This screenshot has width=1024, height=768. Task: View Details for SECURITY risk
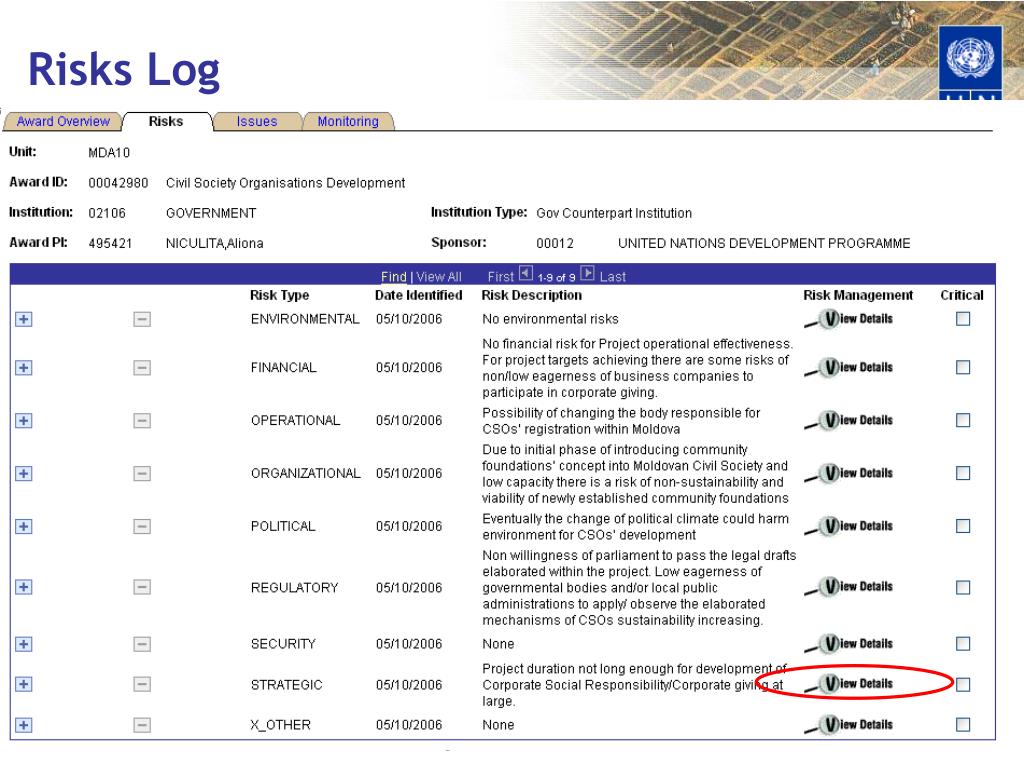pos(848,644)
